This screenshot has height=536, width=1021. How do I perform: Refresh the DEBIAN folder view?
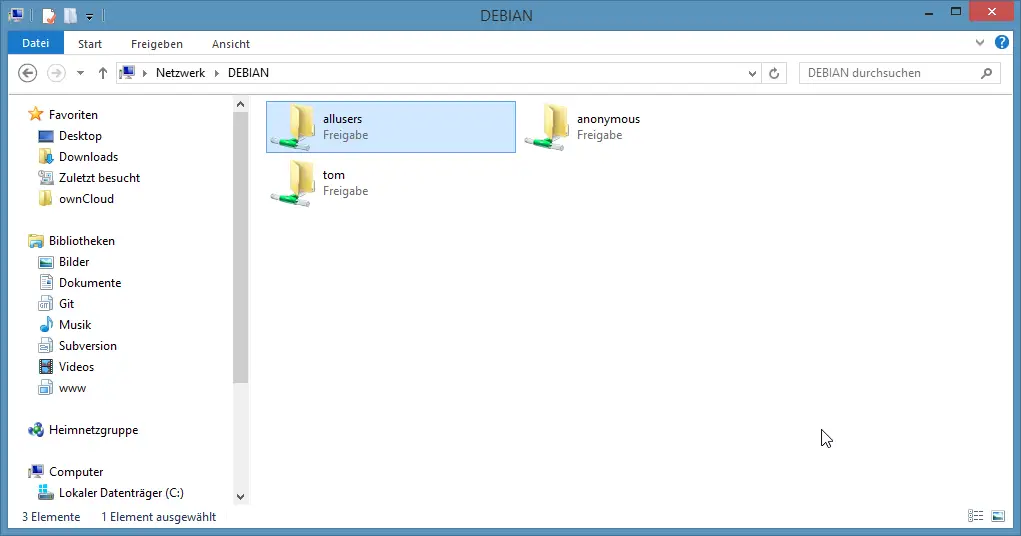click(x=774, y=73)
